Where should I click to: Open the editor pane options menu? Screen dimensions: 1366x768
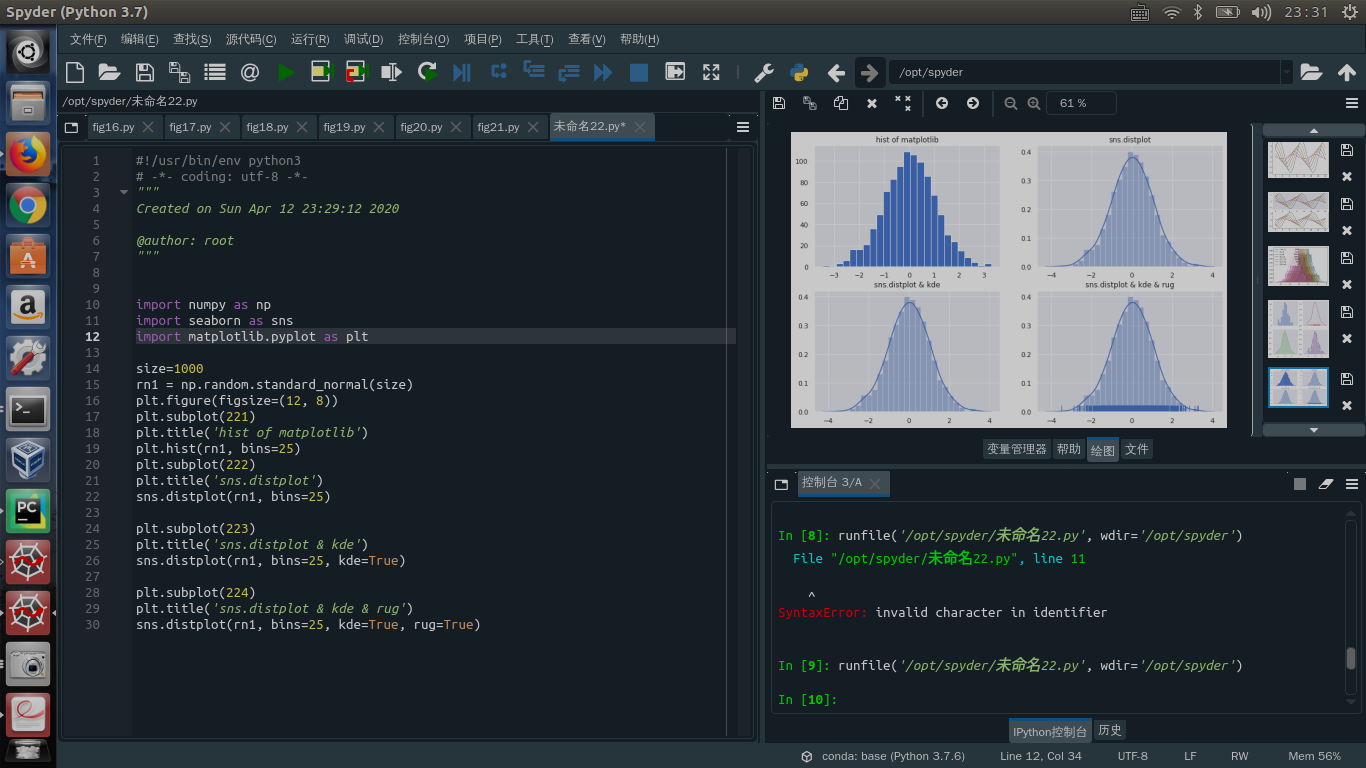743,127
